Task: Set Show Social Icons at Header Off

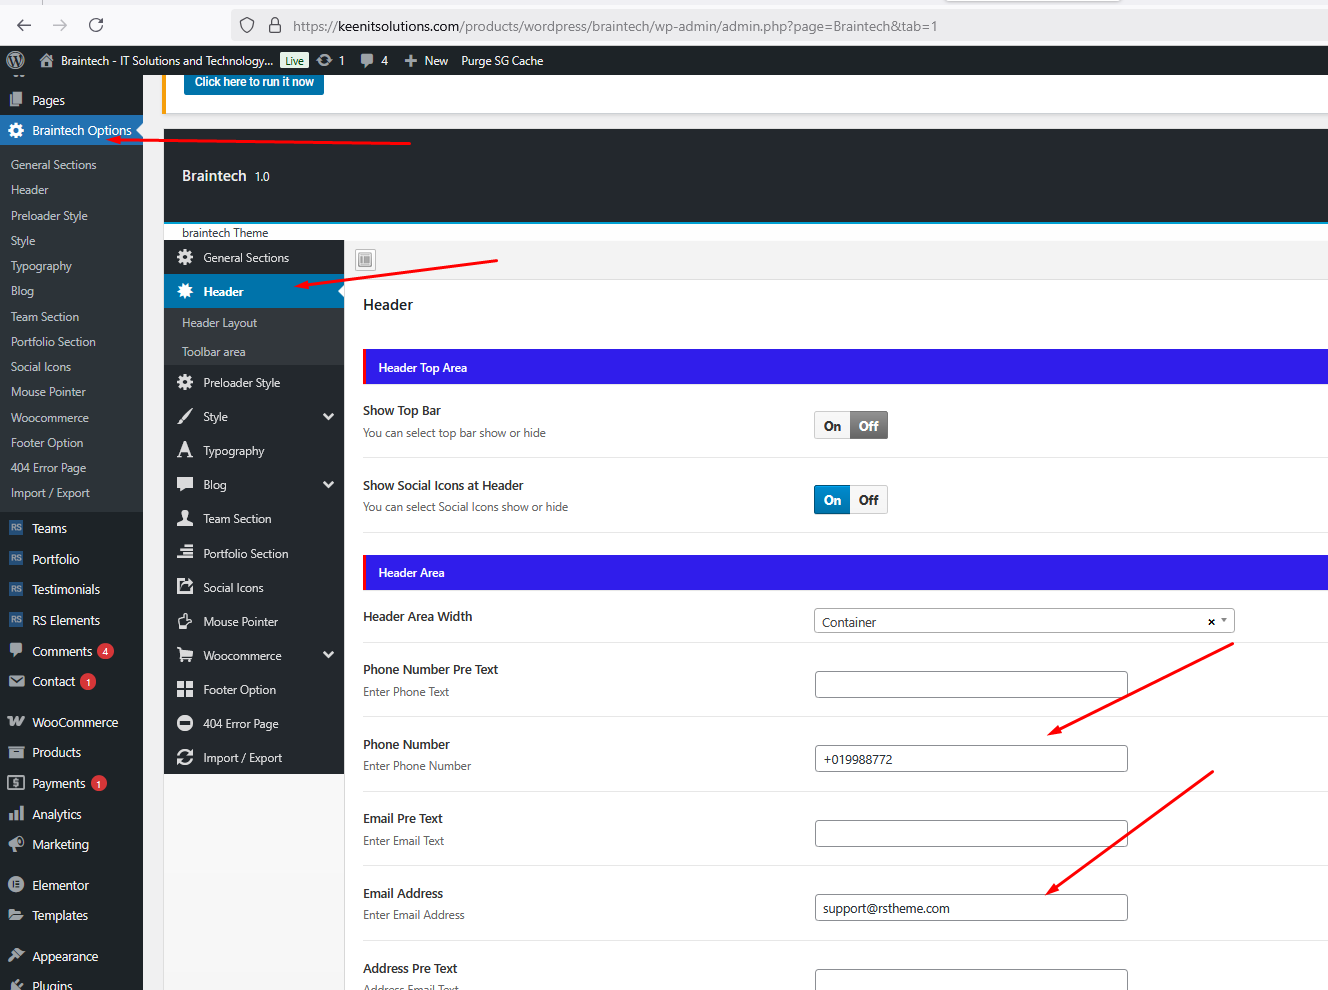Action: [x=869, y=500]
